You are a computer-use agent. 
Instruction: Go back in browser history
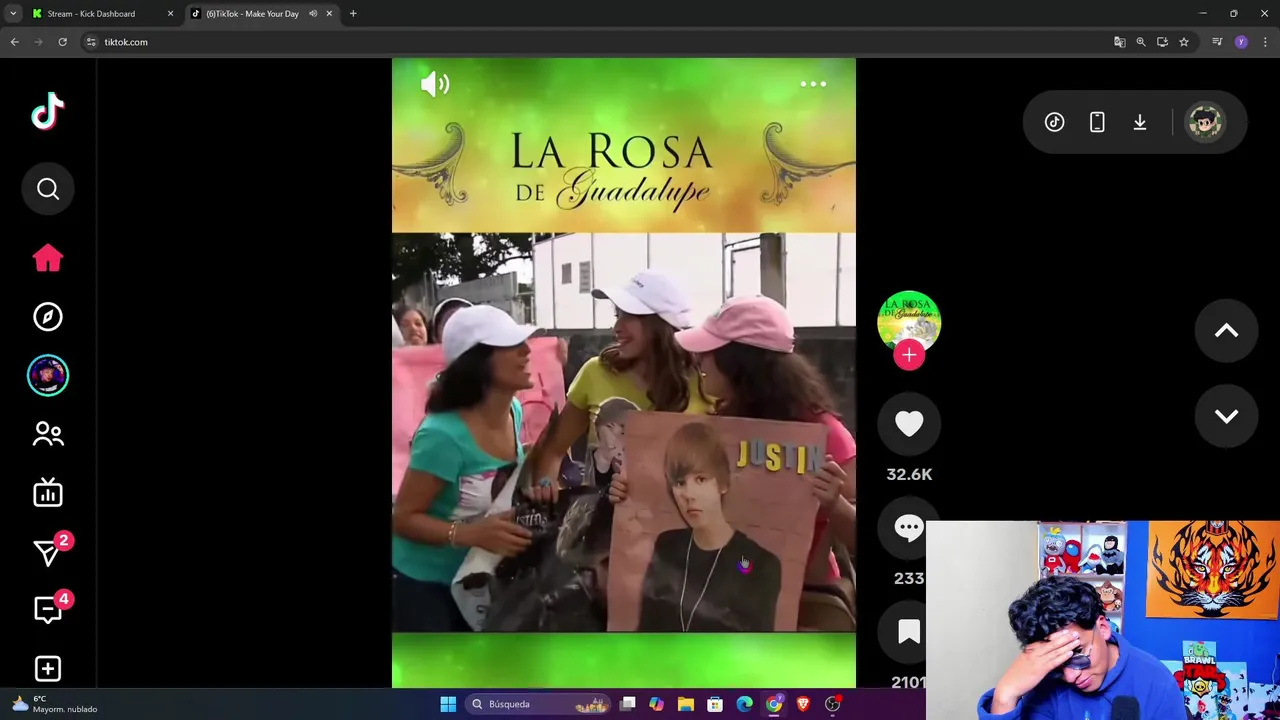(x=14, y=42)
